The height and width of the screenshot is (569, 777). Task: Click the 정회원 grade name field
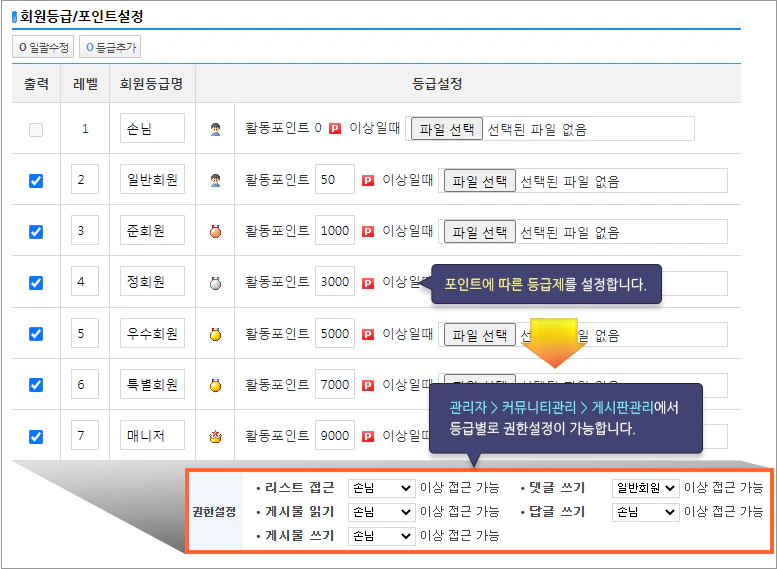click(x=152, y=281)
